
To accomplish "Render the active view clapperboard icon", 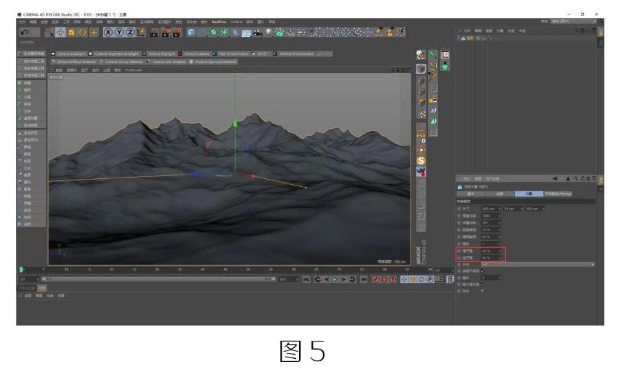I will [154, 32].
